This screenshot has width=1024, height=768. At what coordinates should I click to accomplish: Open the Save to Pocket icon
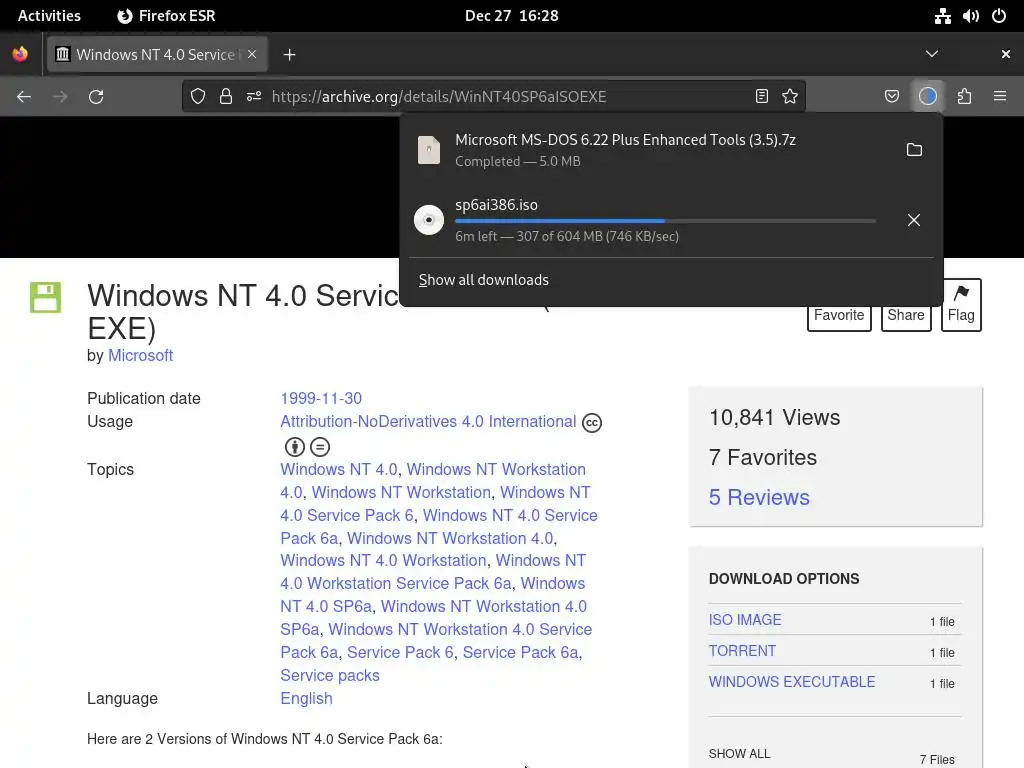pyautogui.click(x=892, y=97)
